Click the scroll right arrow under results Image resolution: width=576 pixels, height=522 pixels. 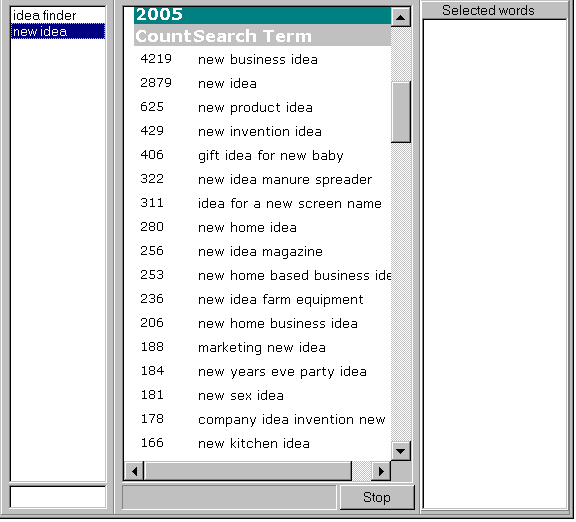[381, 471]
